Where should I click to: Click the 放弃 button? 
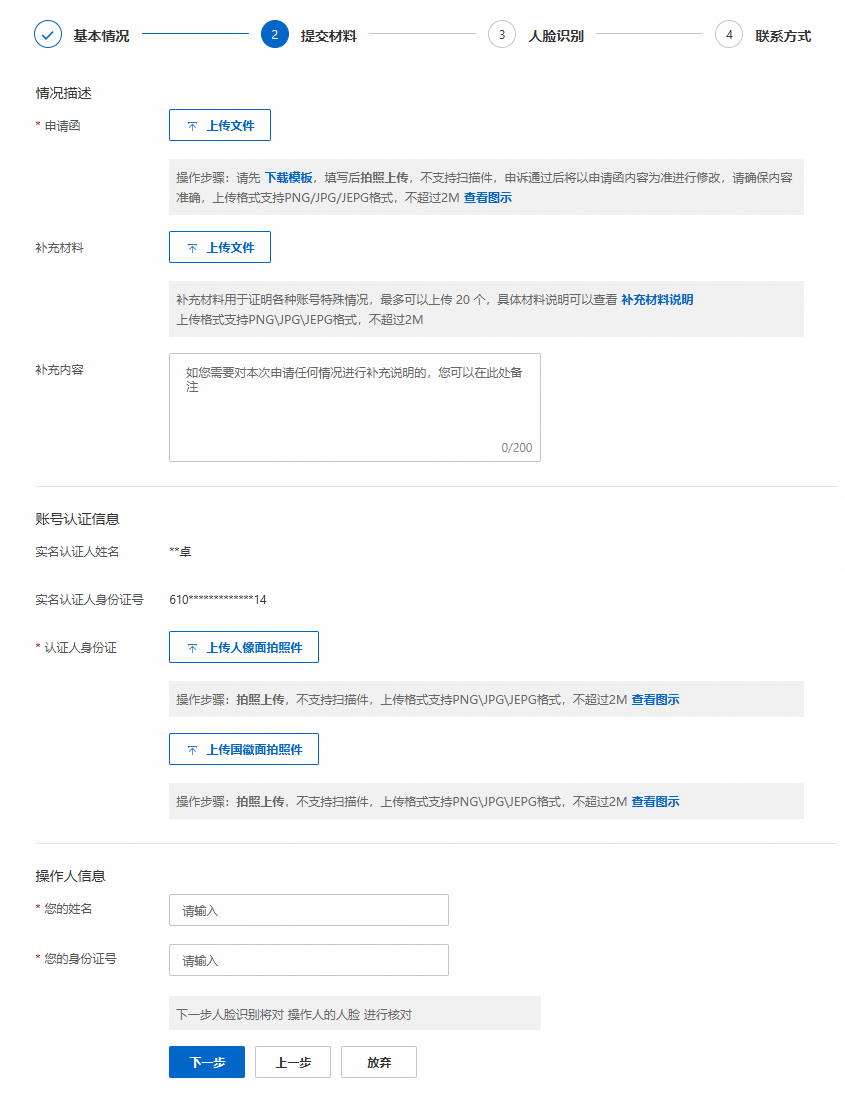click(379, 1062)
